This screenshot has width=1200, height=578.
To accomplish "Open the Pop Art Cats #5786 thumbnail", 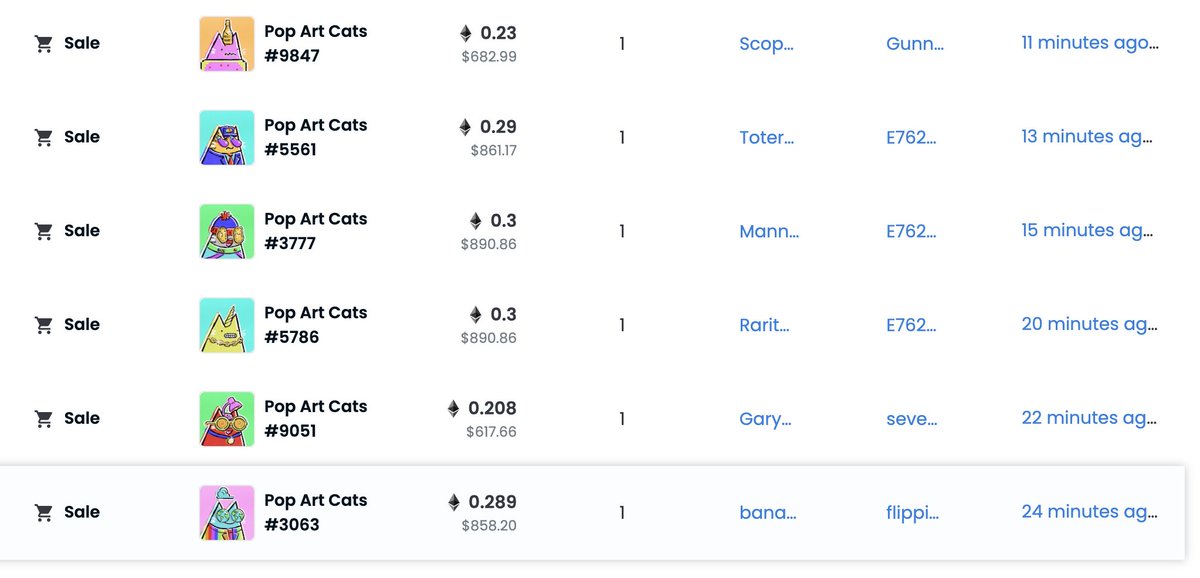I will tap(227, 325).
